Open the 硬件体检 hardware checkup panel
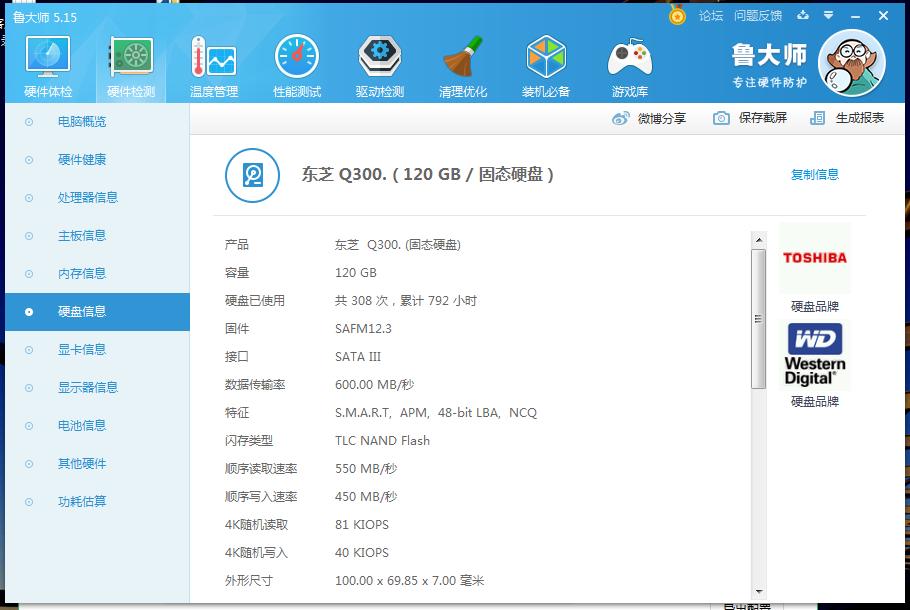Viewport: 910px width, 610px height. (46, 63)
